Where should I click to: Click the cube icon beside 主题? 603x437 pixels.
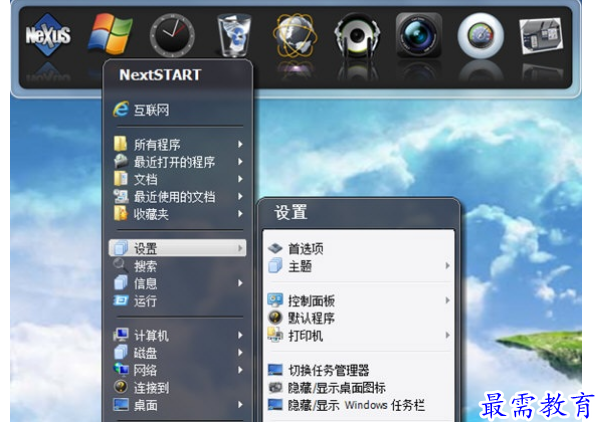(x=275, y=265)
